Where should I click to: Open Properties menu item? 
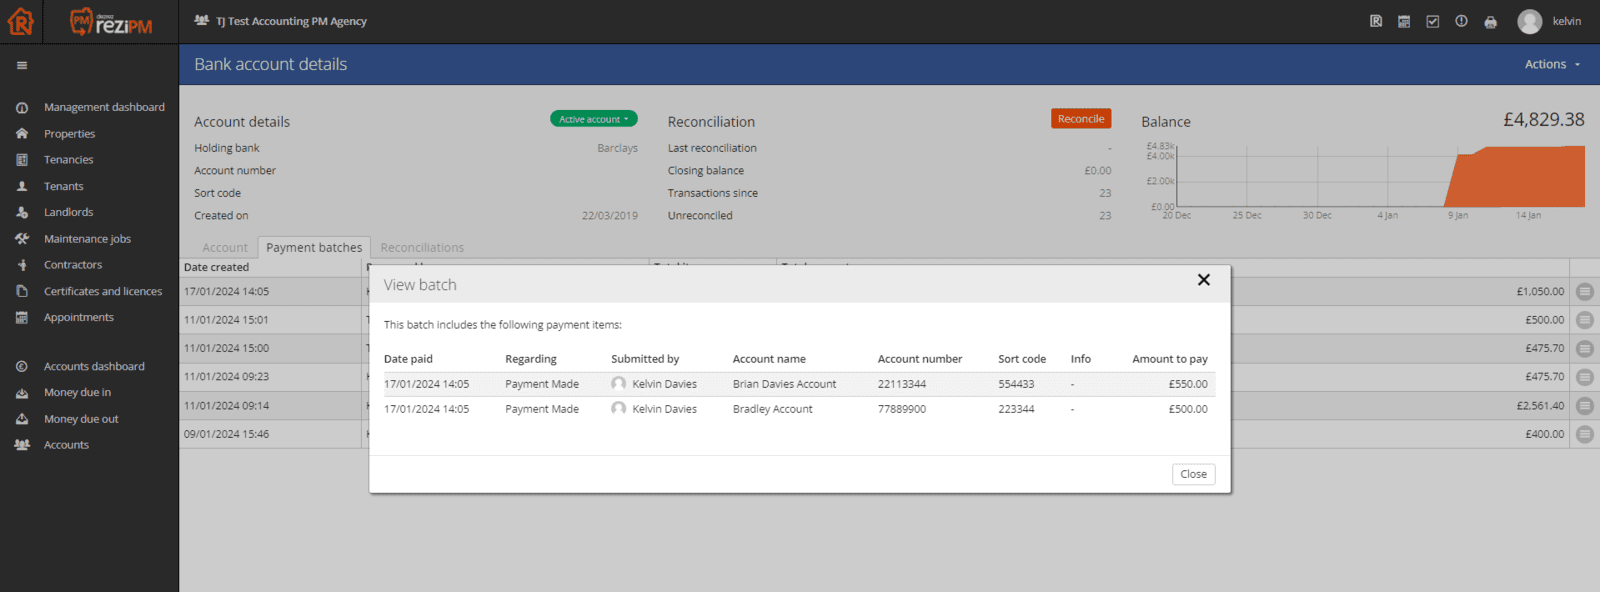click(69, 134)
